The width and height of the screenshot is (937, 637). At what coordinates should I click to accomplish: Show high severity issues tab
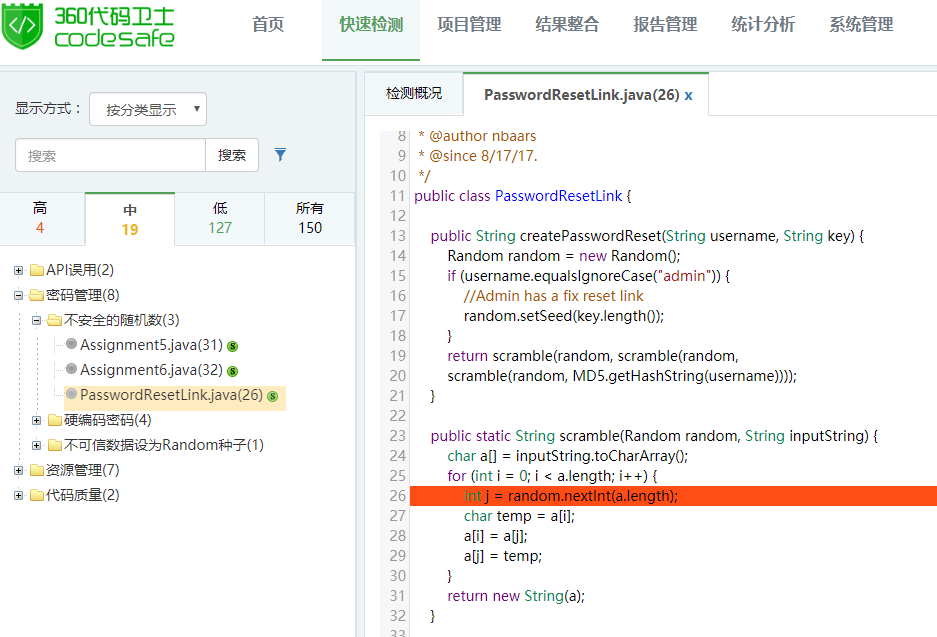tap(40, 217)
